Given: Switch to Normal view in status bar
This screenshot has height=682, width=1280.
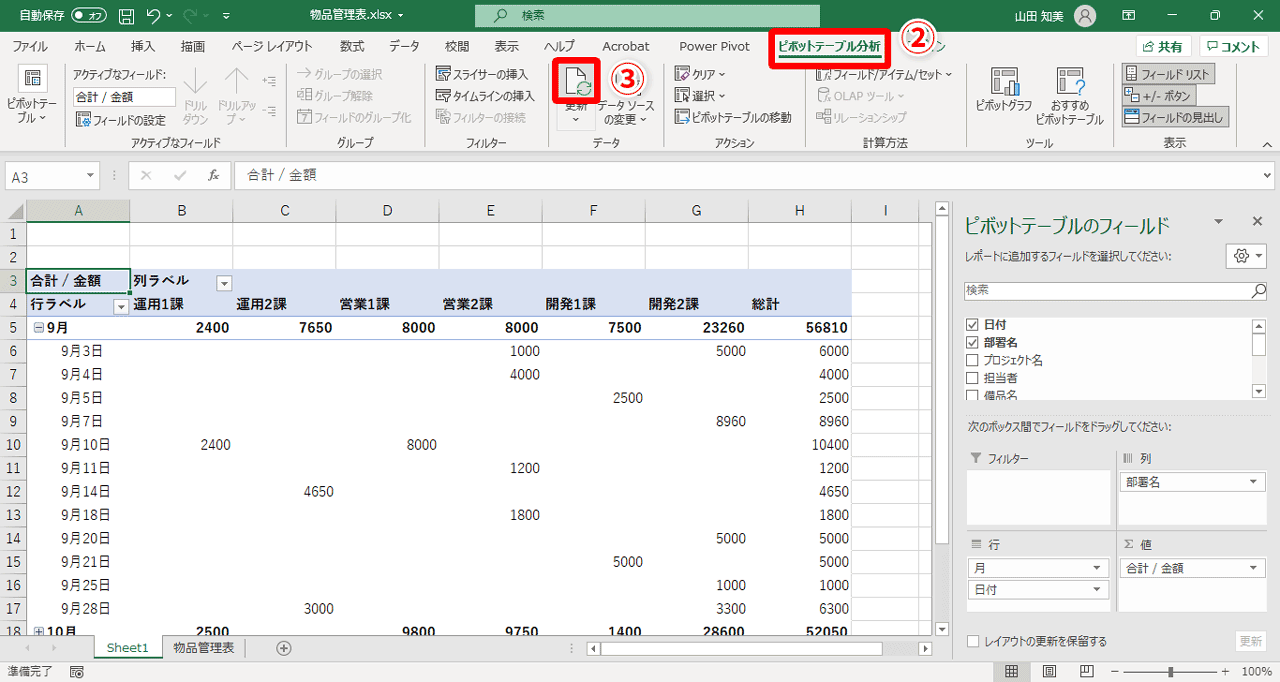Looking at the screenshot, I should (x=1012, y=672).
